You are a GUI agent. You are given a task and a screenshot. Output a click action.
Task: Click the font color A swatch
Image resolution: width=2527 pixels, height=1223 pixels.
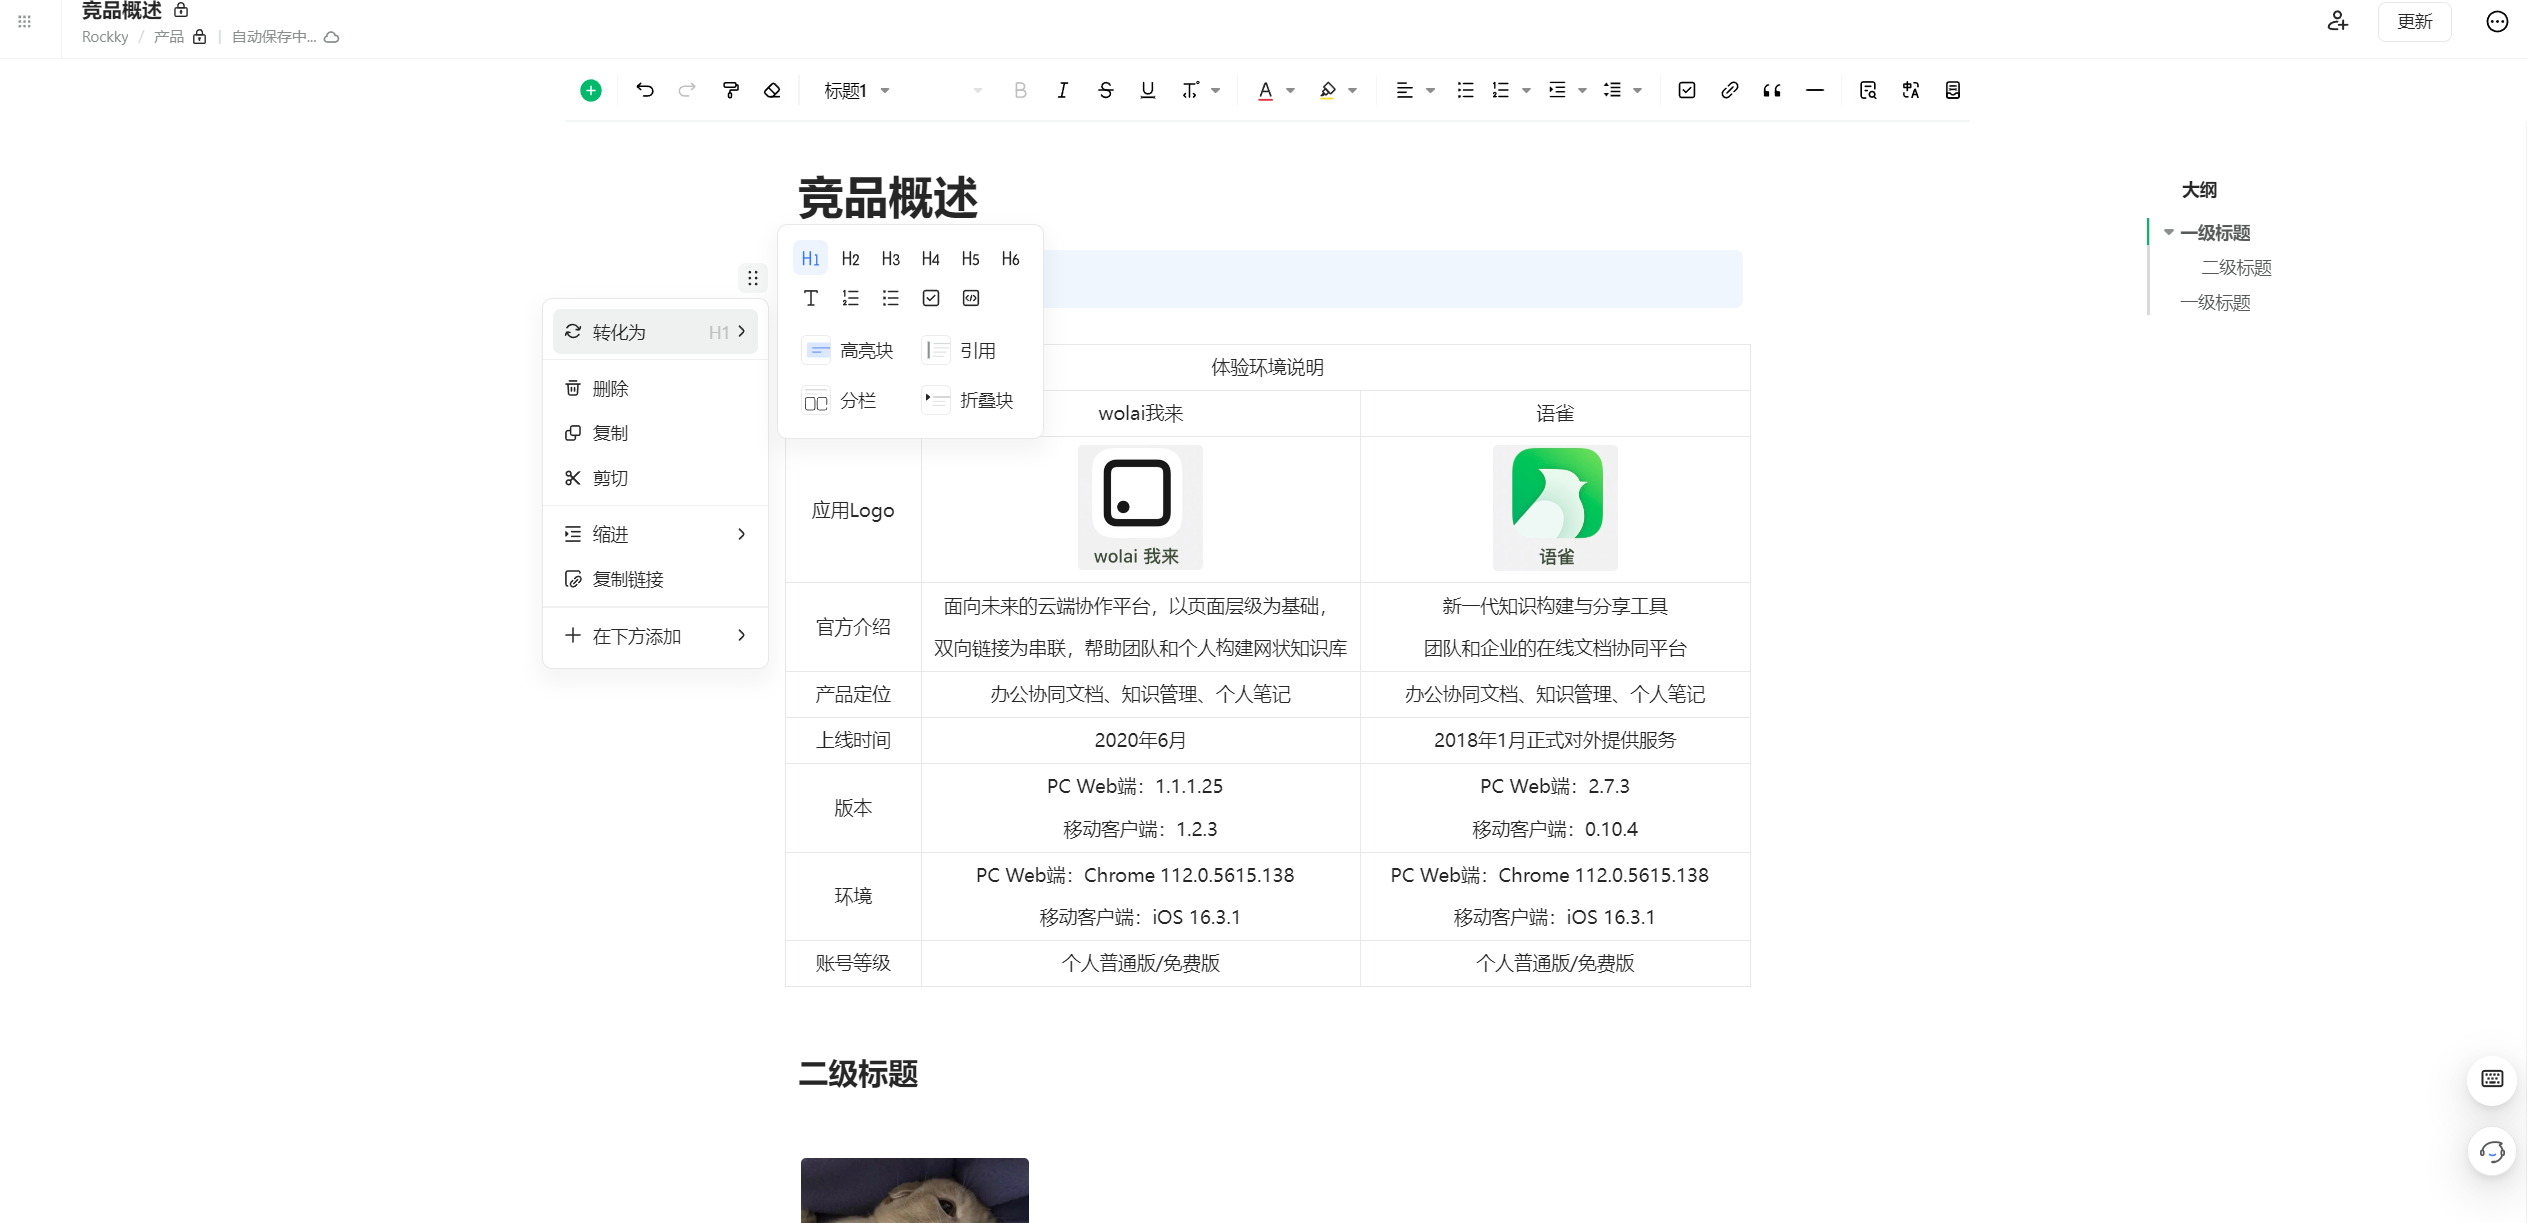click(x=1265, y=91)
